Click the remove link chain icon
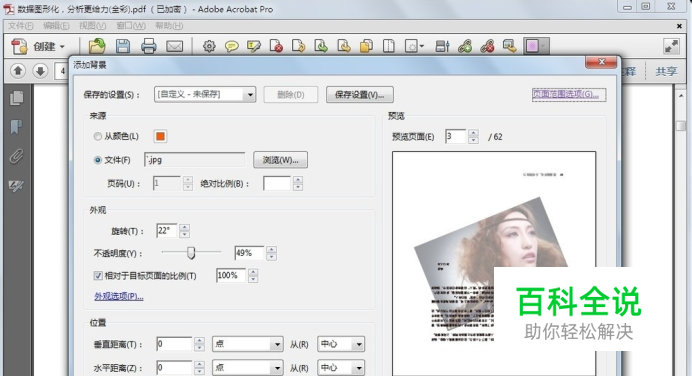Image resolution: width=692 pixels, height=376 pixels. pyautogui.click(x=487, y=46)
